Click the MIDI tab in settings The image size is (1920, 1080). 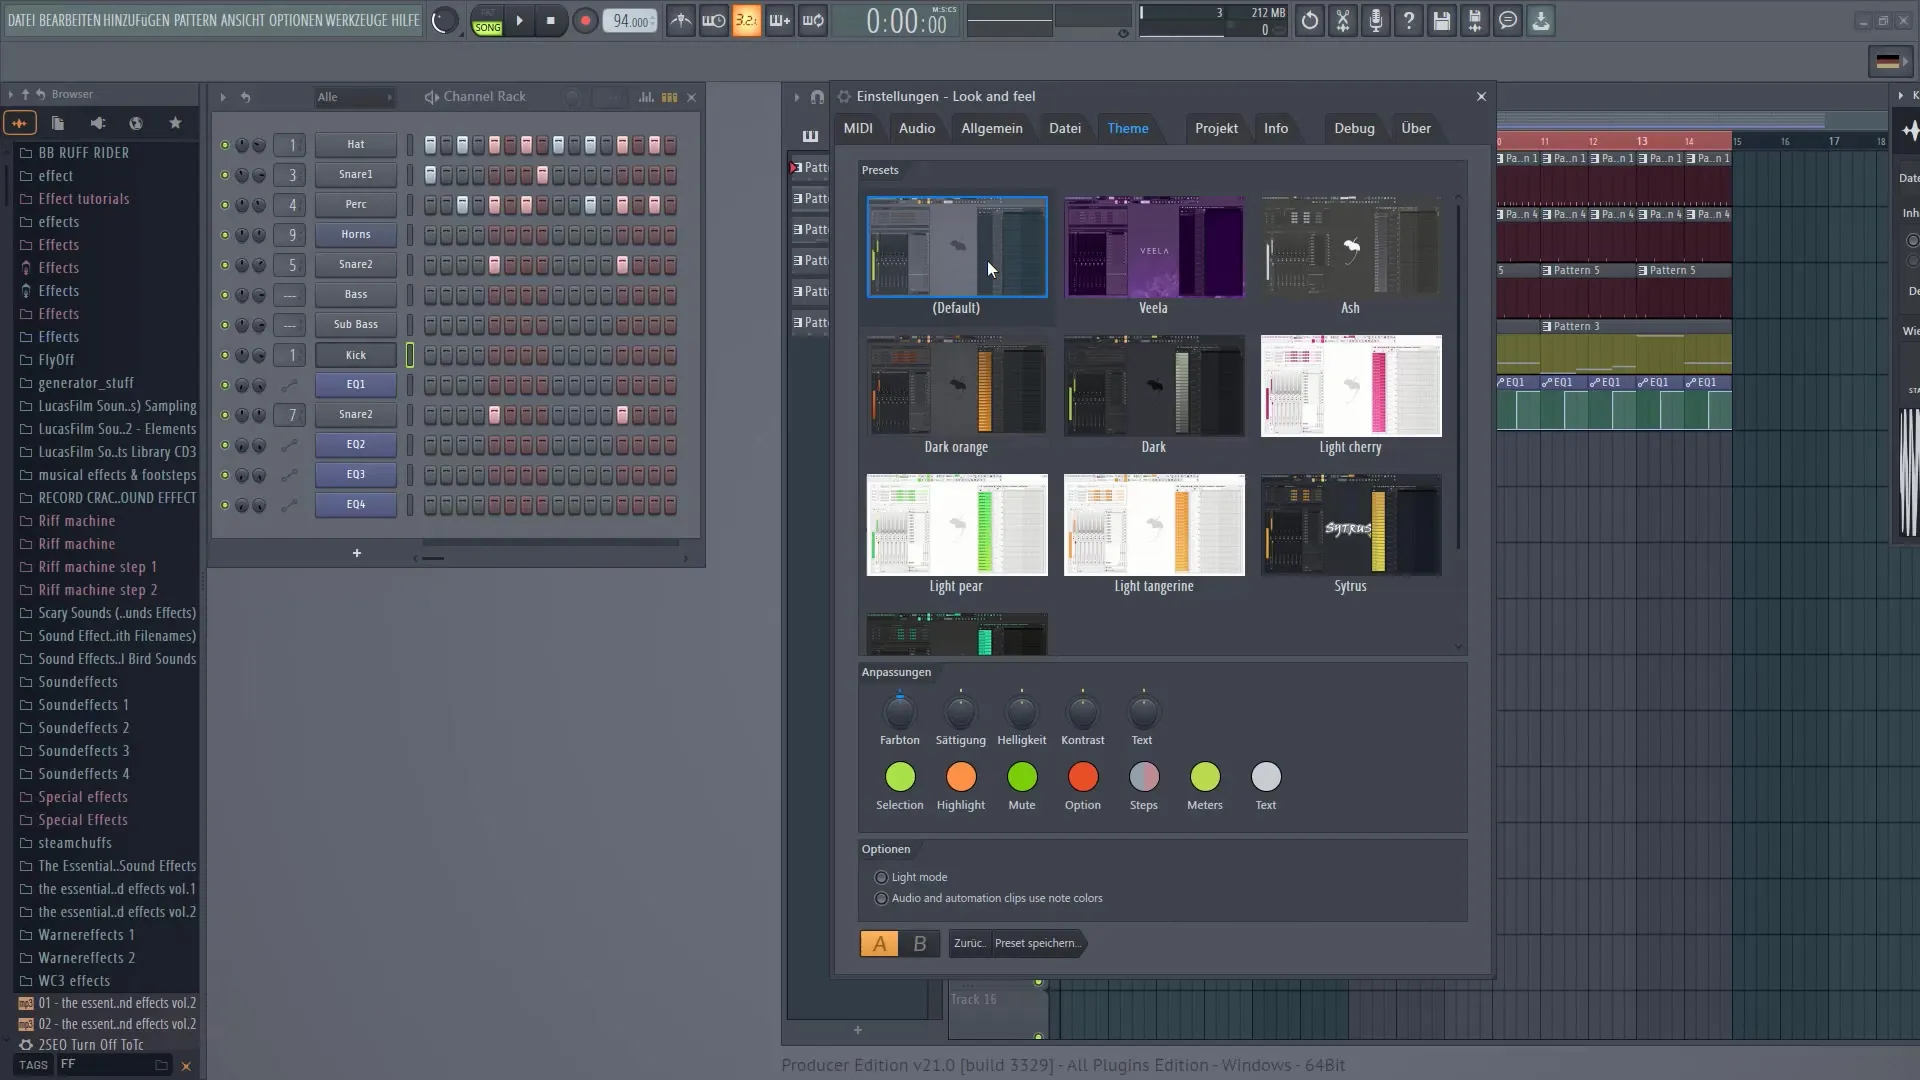[858, 128]
